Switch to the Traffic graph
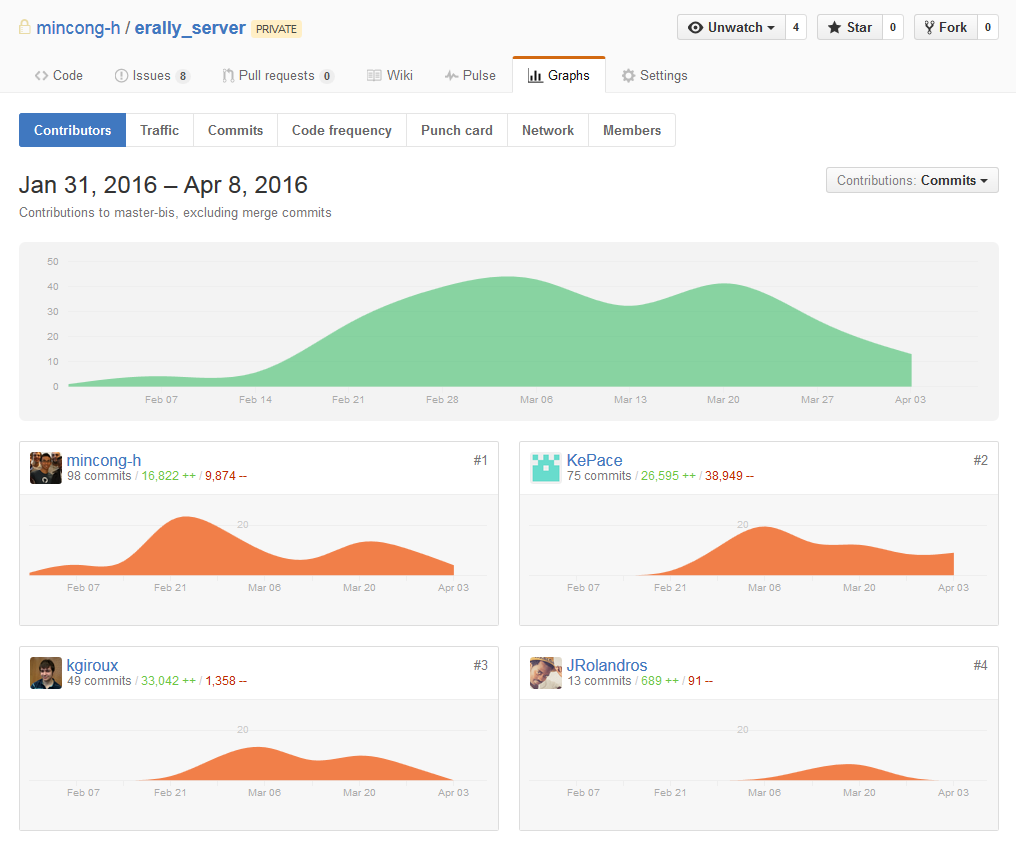 click(x=159, y=130)
